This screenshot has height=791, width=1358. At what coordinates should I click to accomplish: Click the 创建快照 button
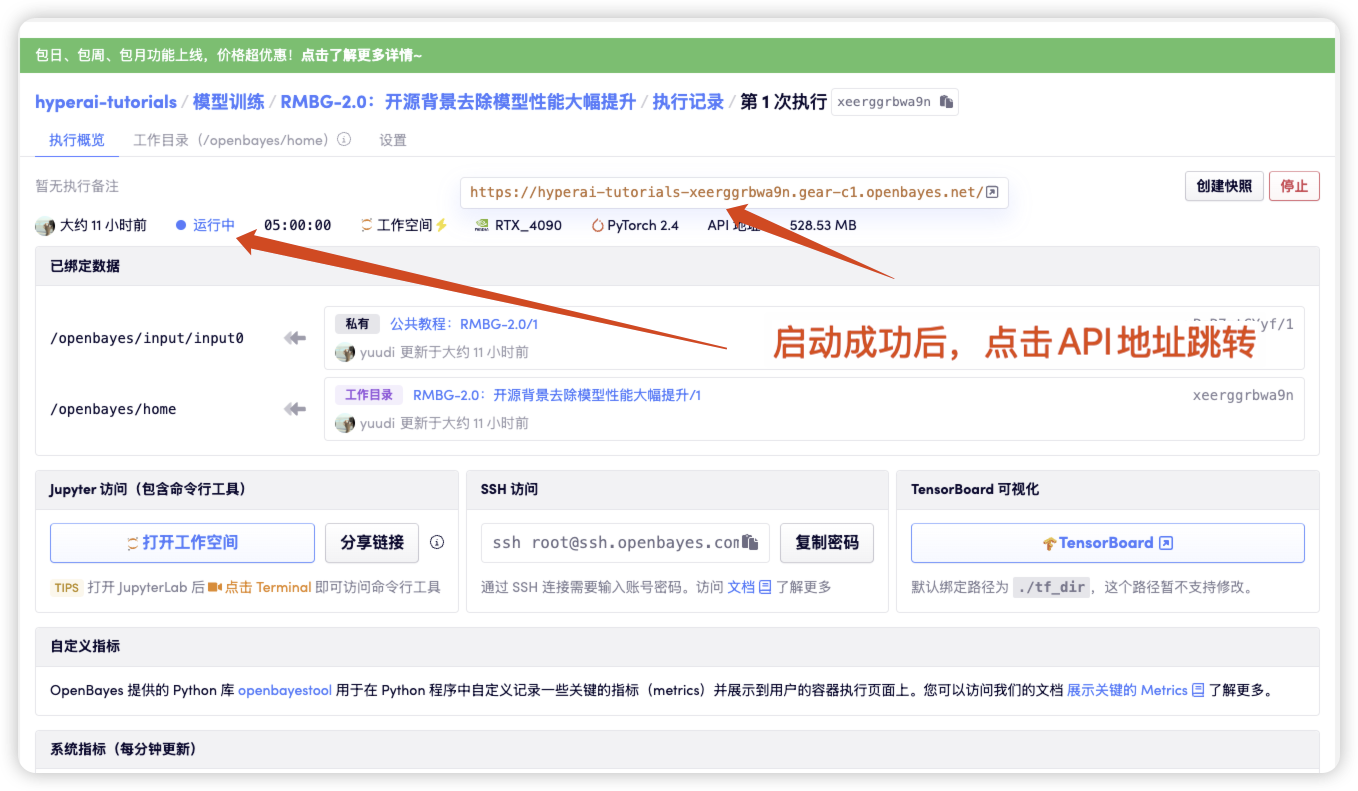pos(1224,186)
